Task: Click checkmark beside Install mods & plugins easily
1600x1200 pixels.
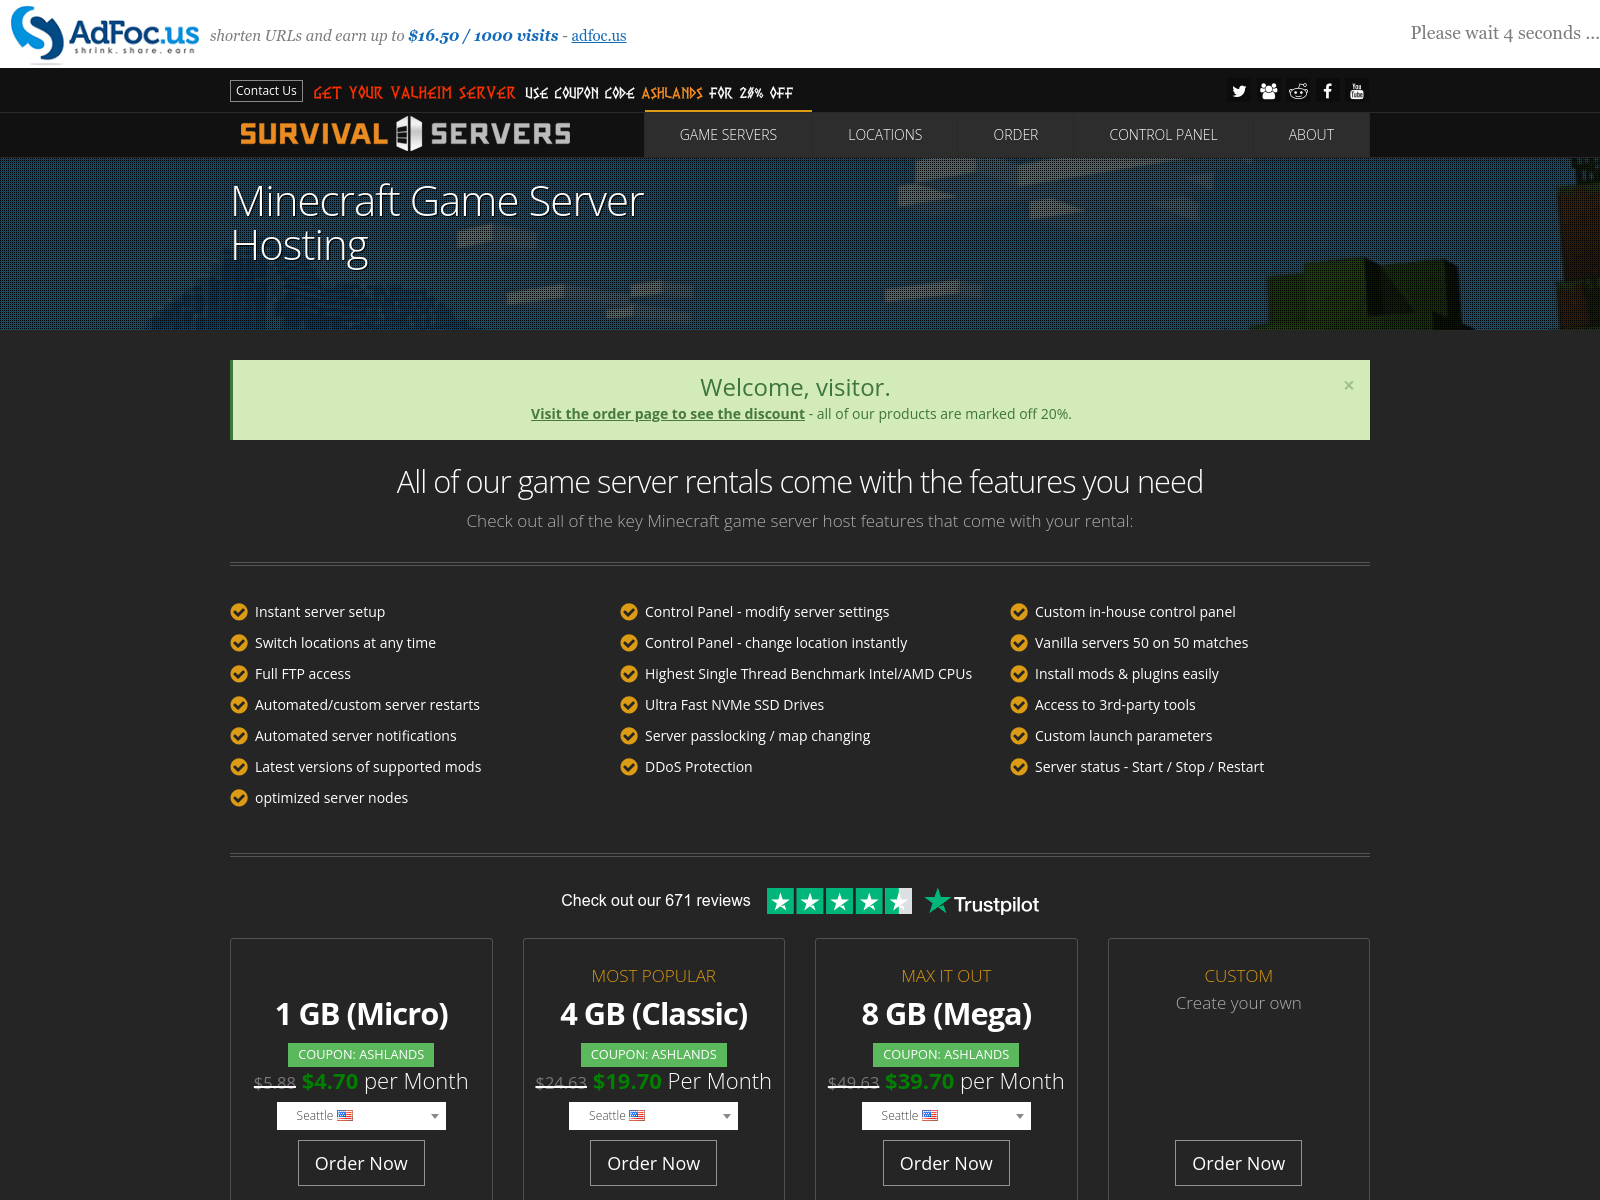Action: pyautogui.click(x=1019, y=674)
